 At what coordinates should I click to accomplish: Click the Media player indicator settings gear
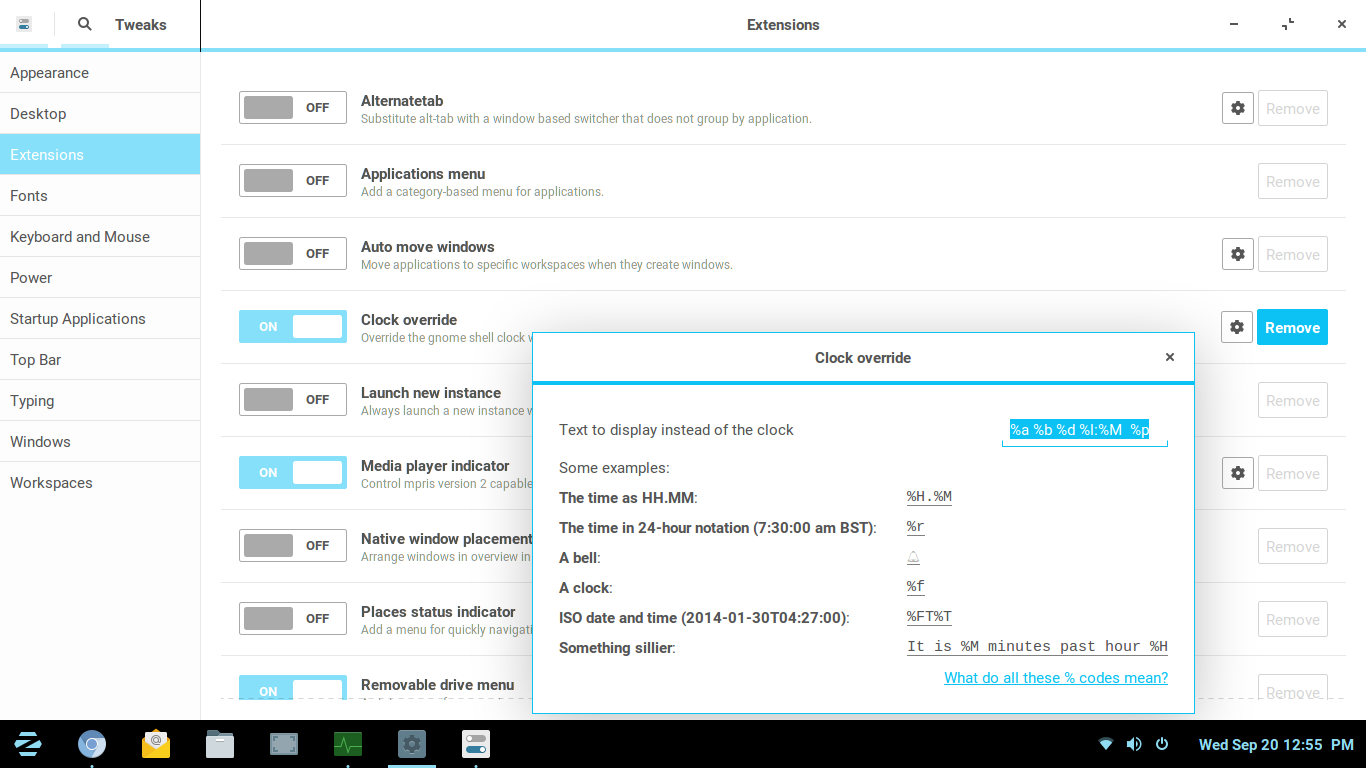click(x=1237, y=473)
